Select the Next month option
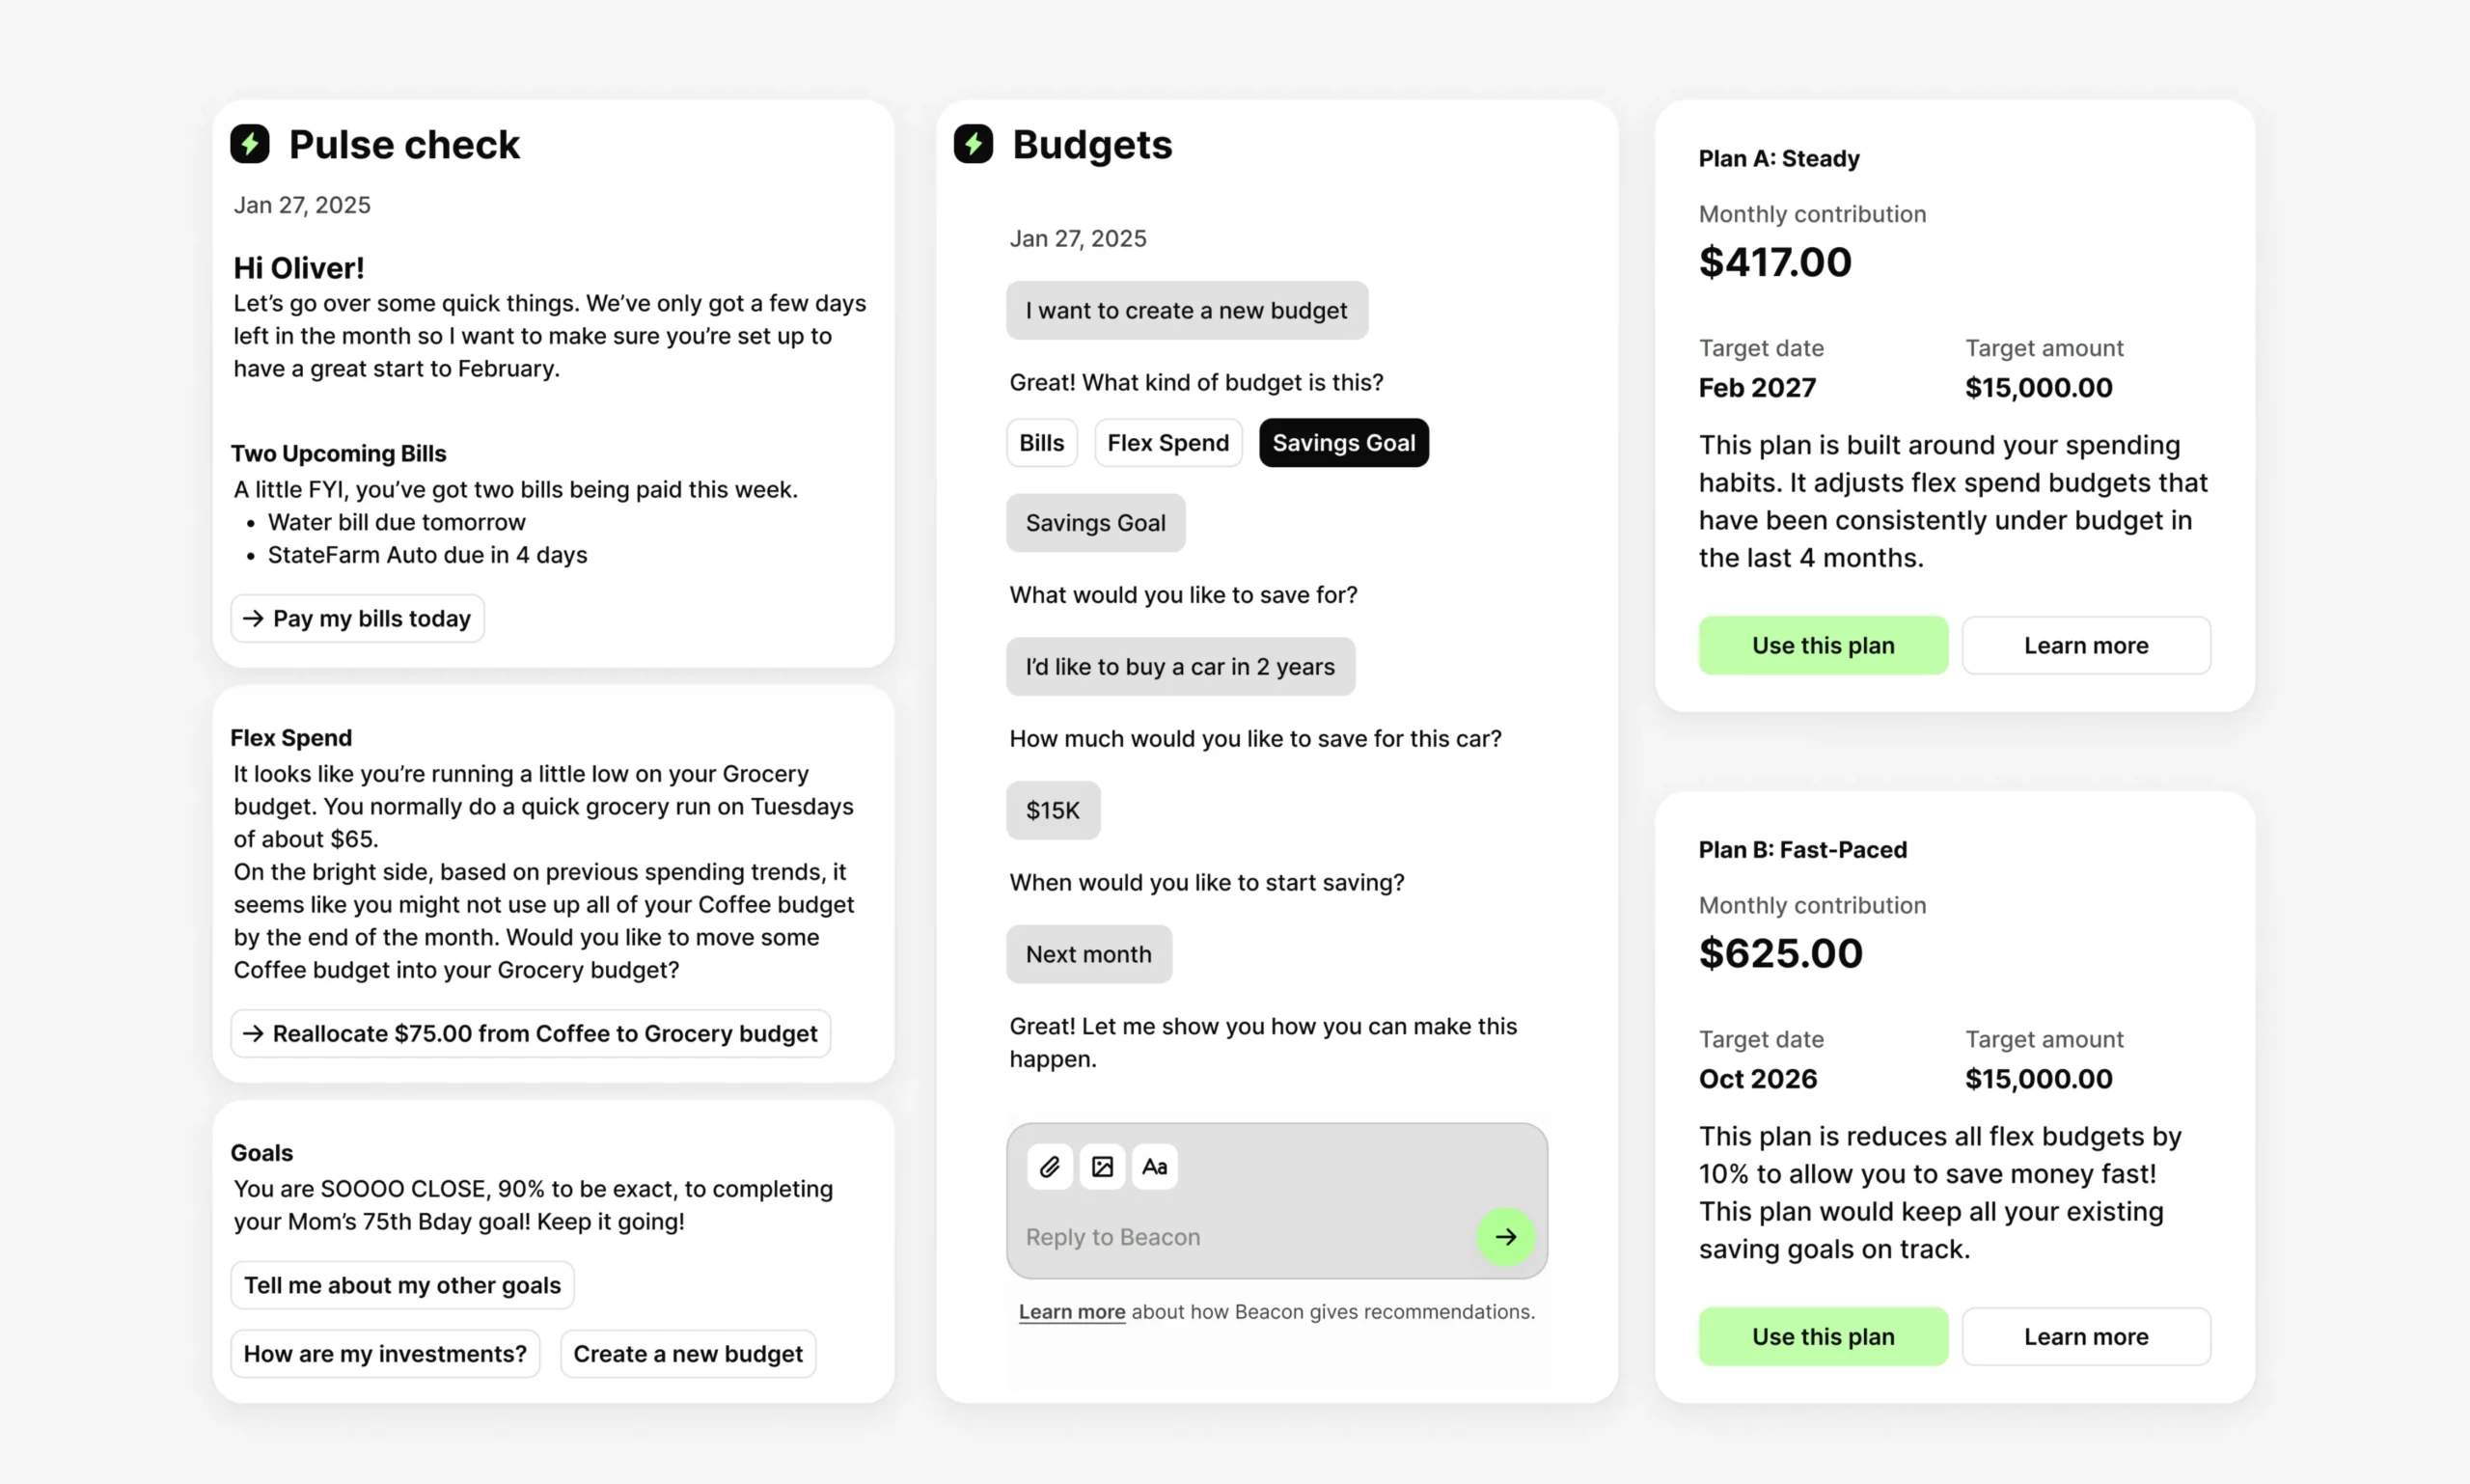This screenshot has width=2470, height=1484. 1089,954
